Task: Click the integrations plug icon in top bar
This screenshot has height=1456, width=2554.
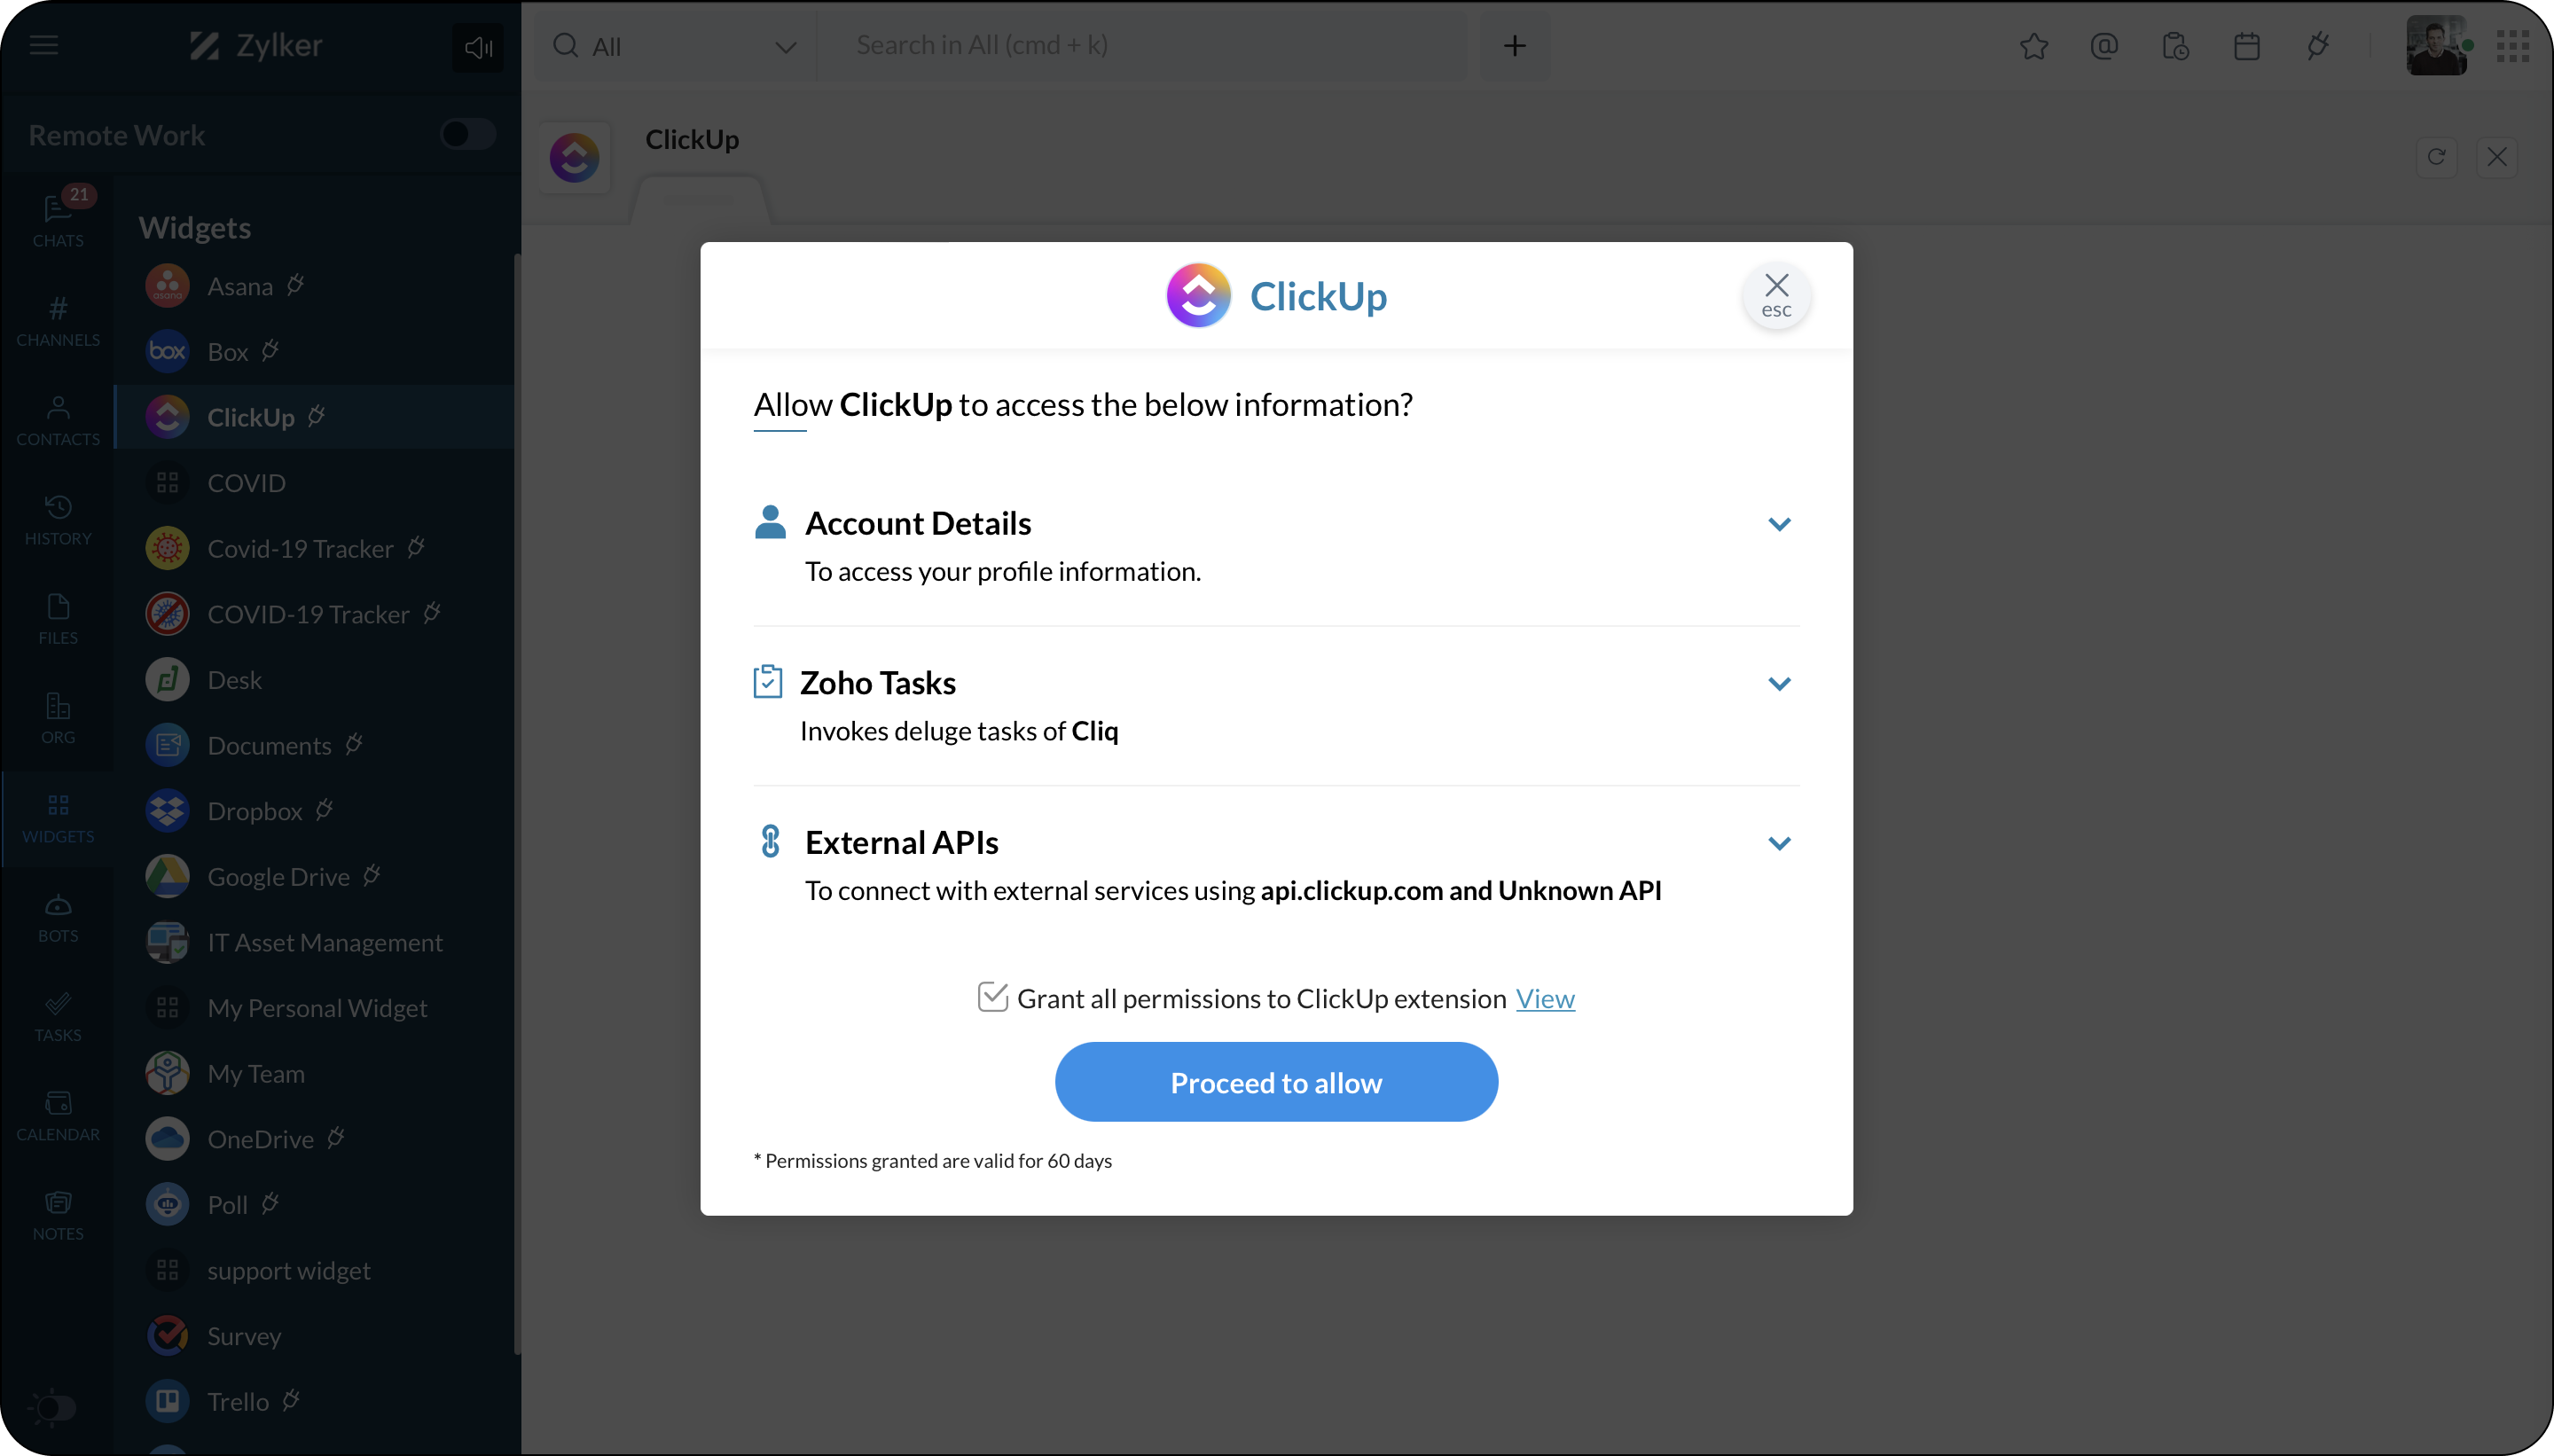Action: pos(2318,46)
